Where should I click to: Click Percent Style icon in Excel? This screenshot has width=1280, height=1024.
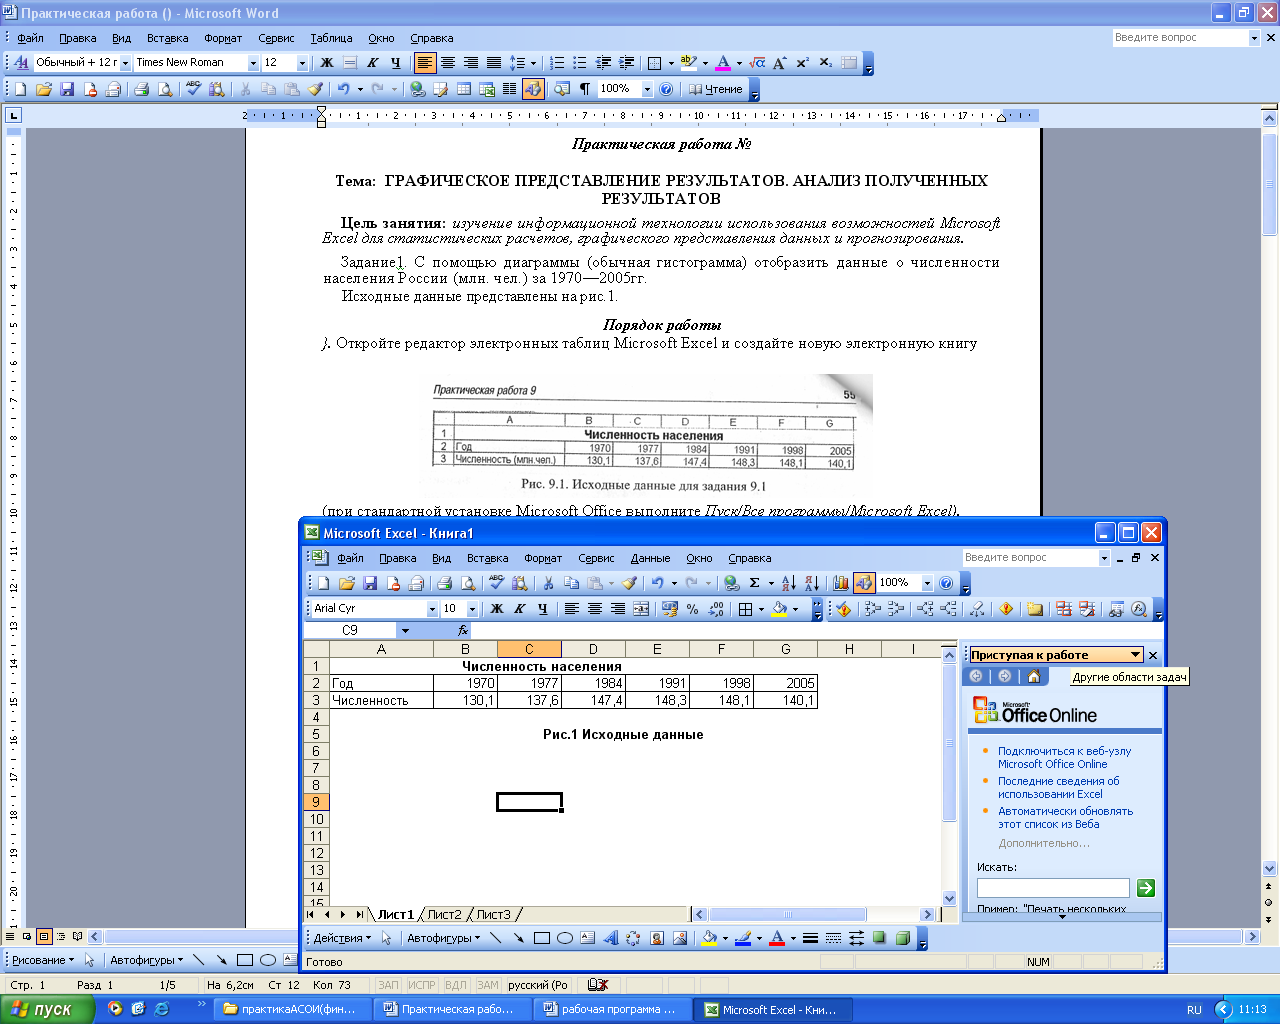tap(693, 609)
